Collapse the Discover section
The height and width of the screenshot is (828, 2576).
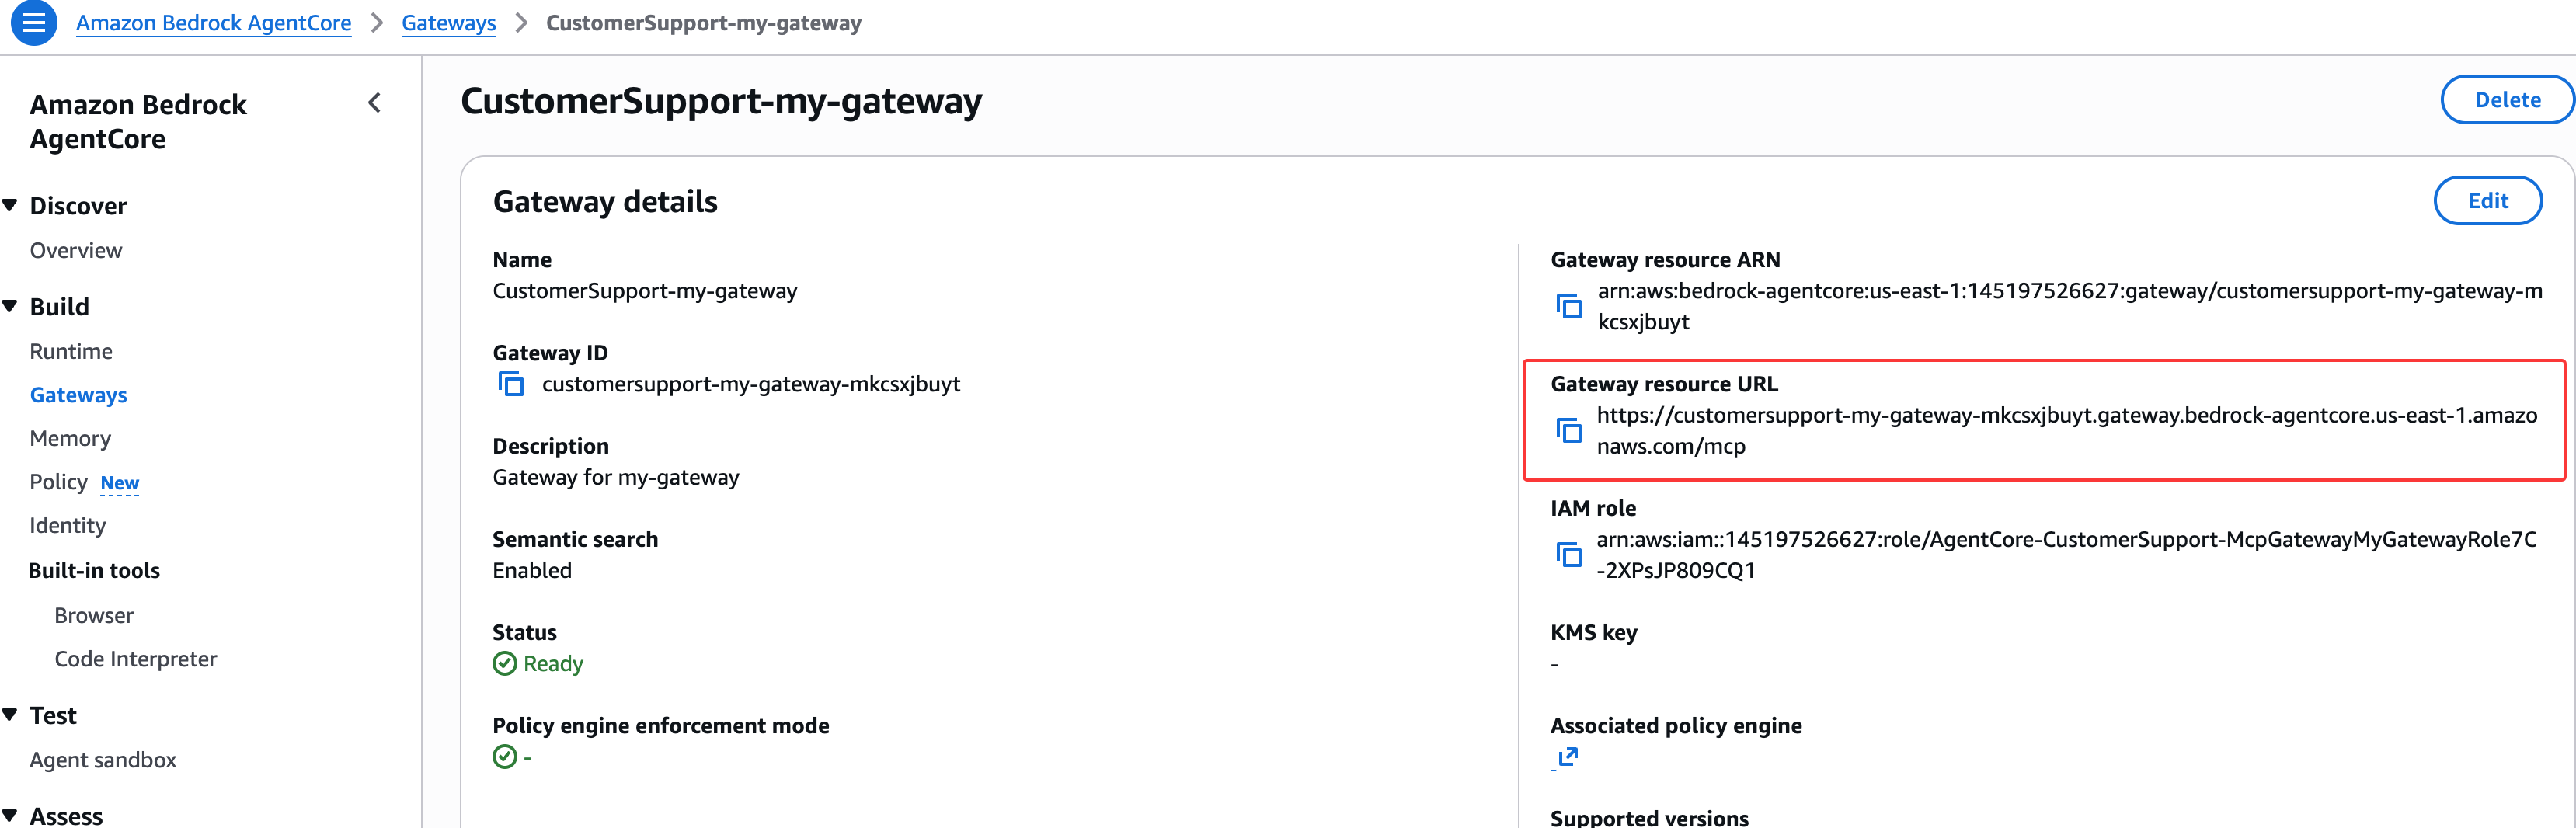tap(11, 206)
